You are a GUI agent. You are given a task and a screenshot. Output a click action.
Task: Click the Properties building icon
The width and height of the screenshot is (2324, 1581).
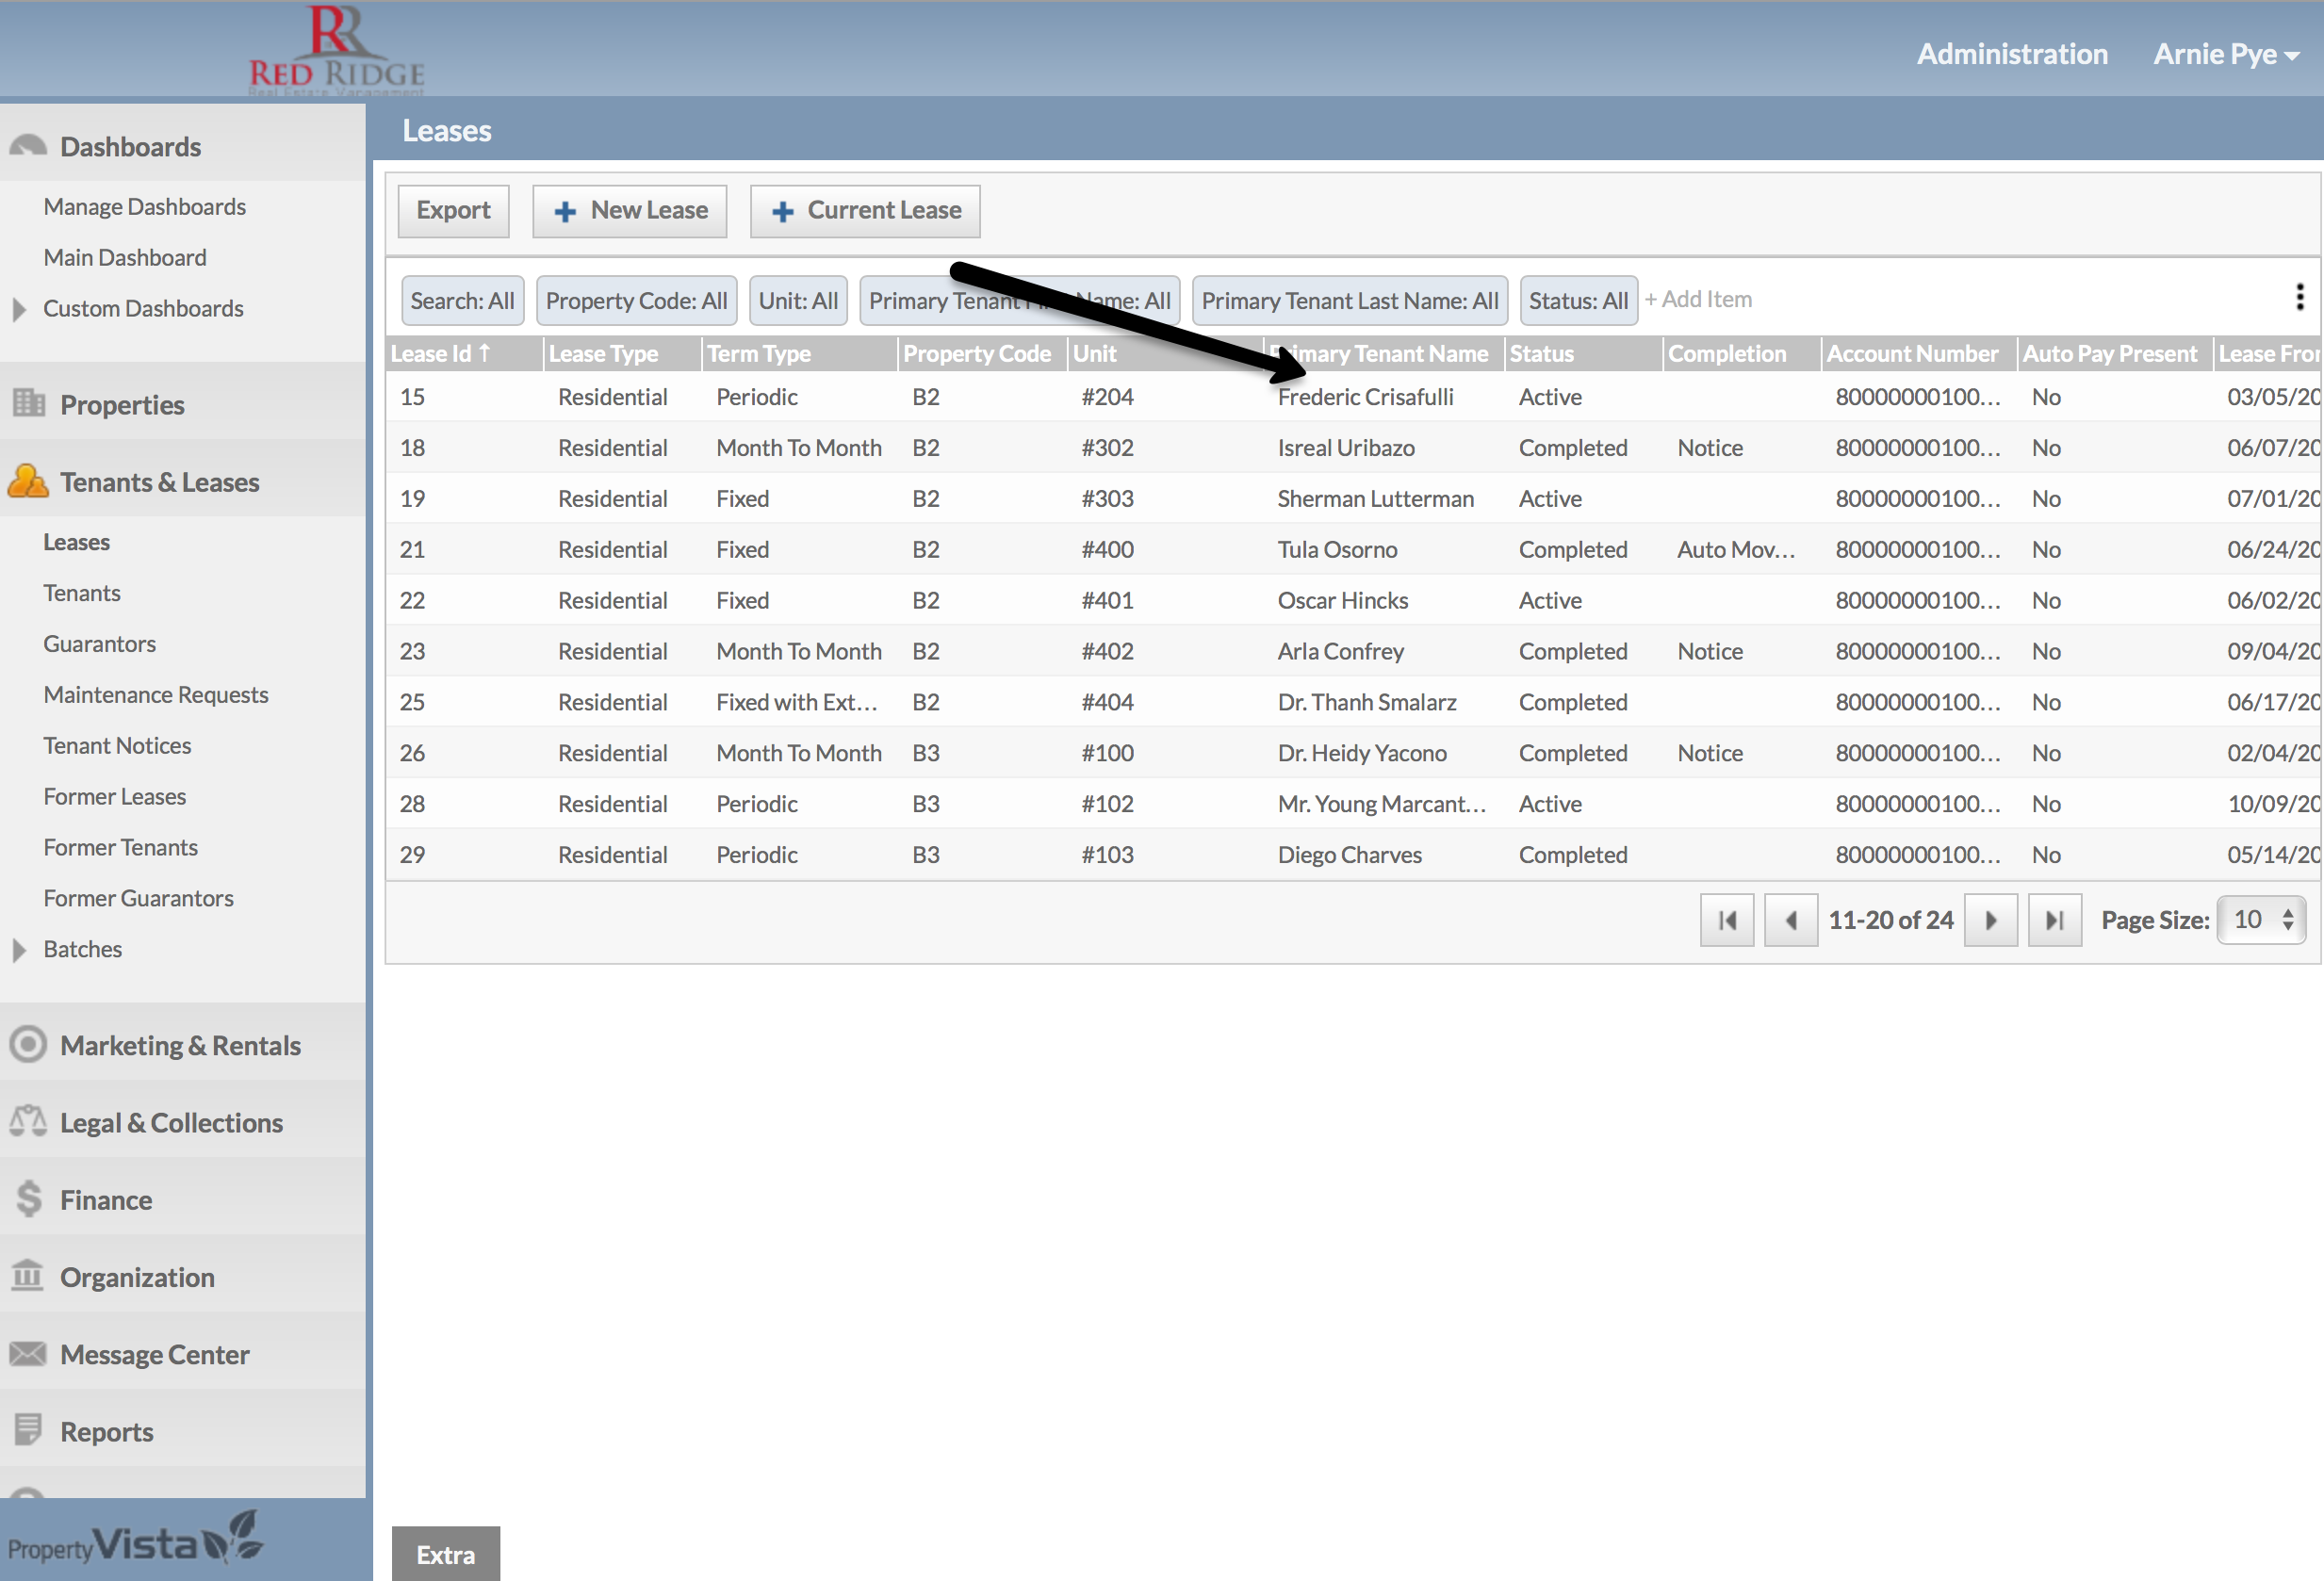click(x=28, y=403)
